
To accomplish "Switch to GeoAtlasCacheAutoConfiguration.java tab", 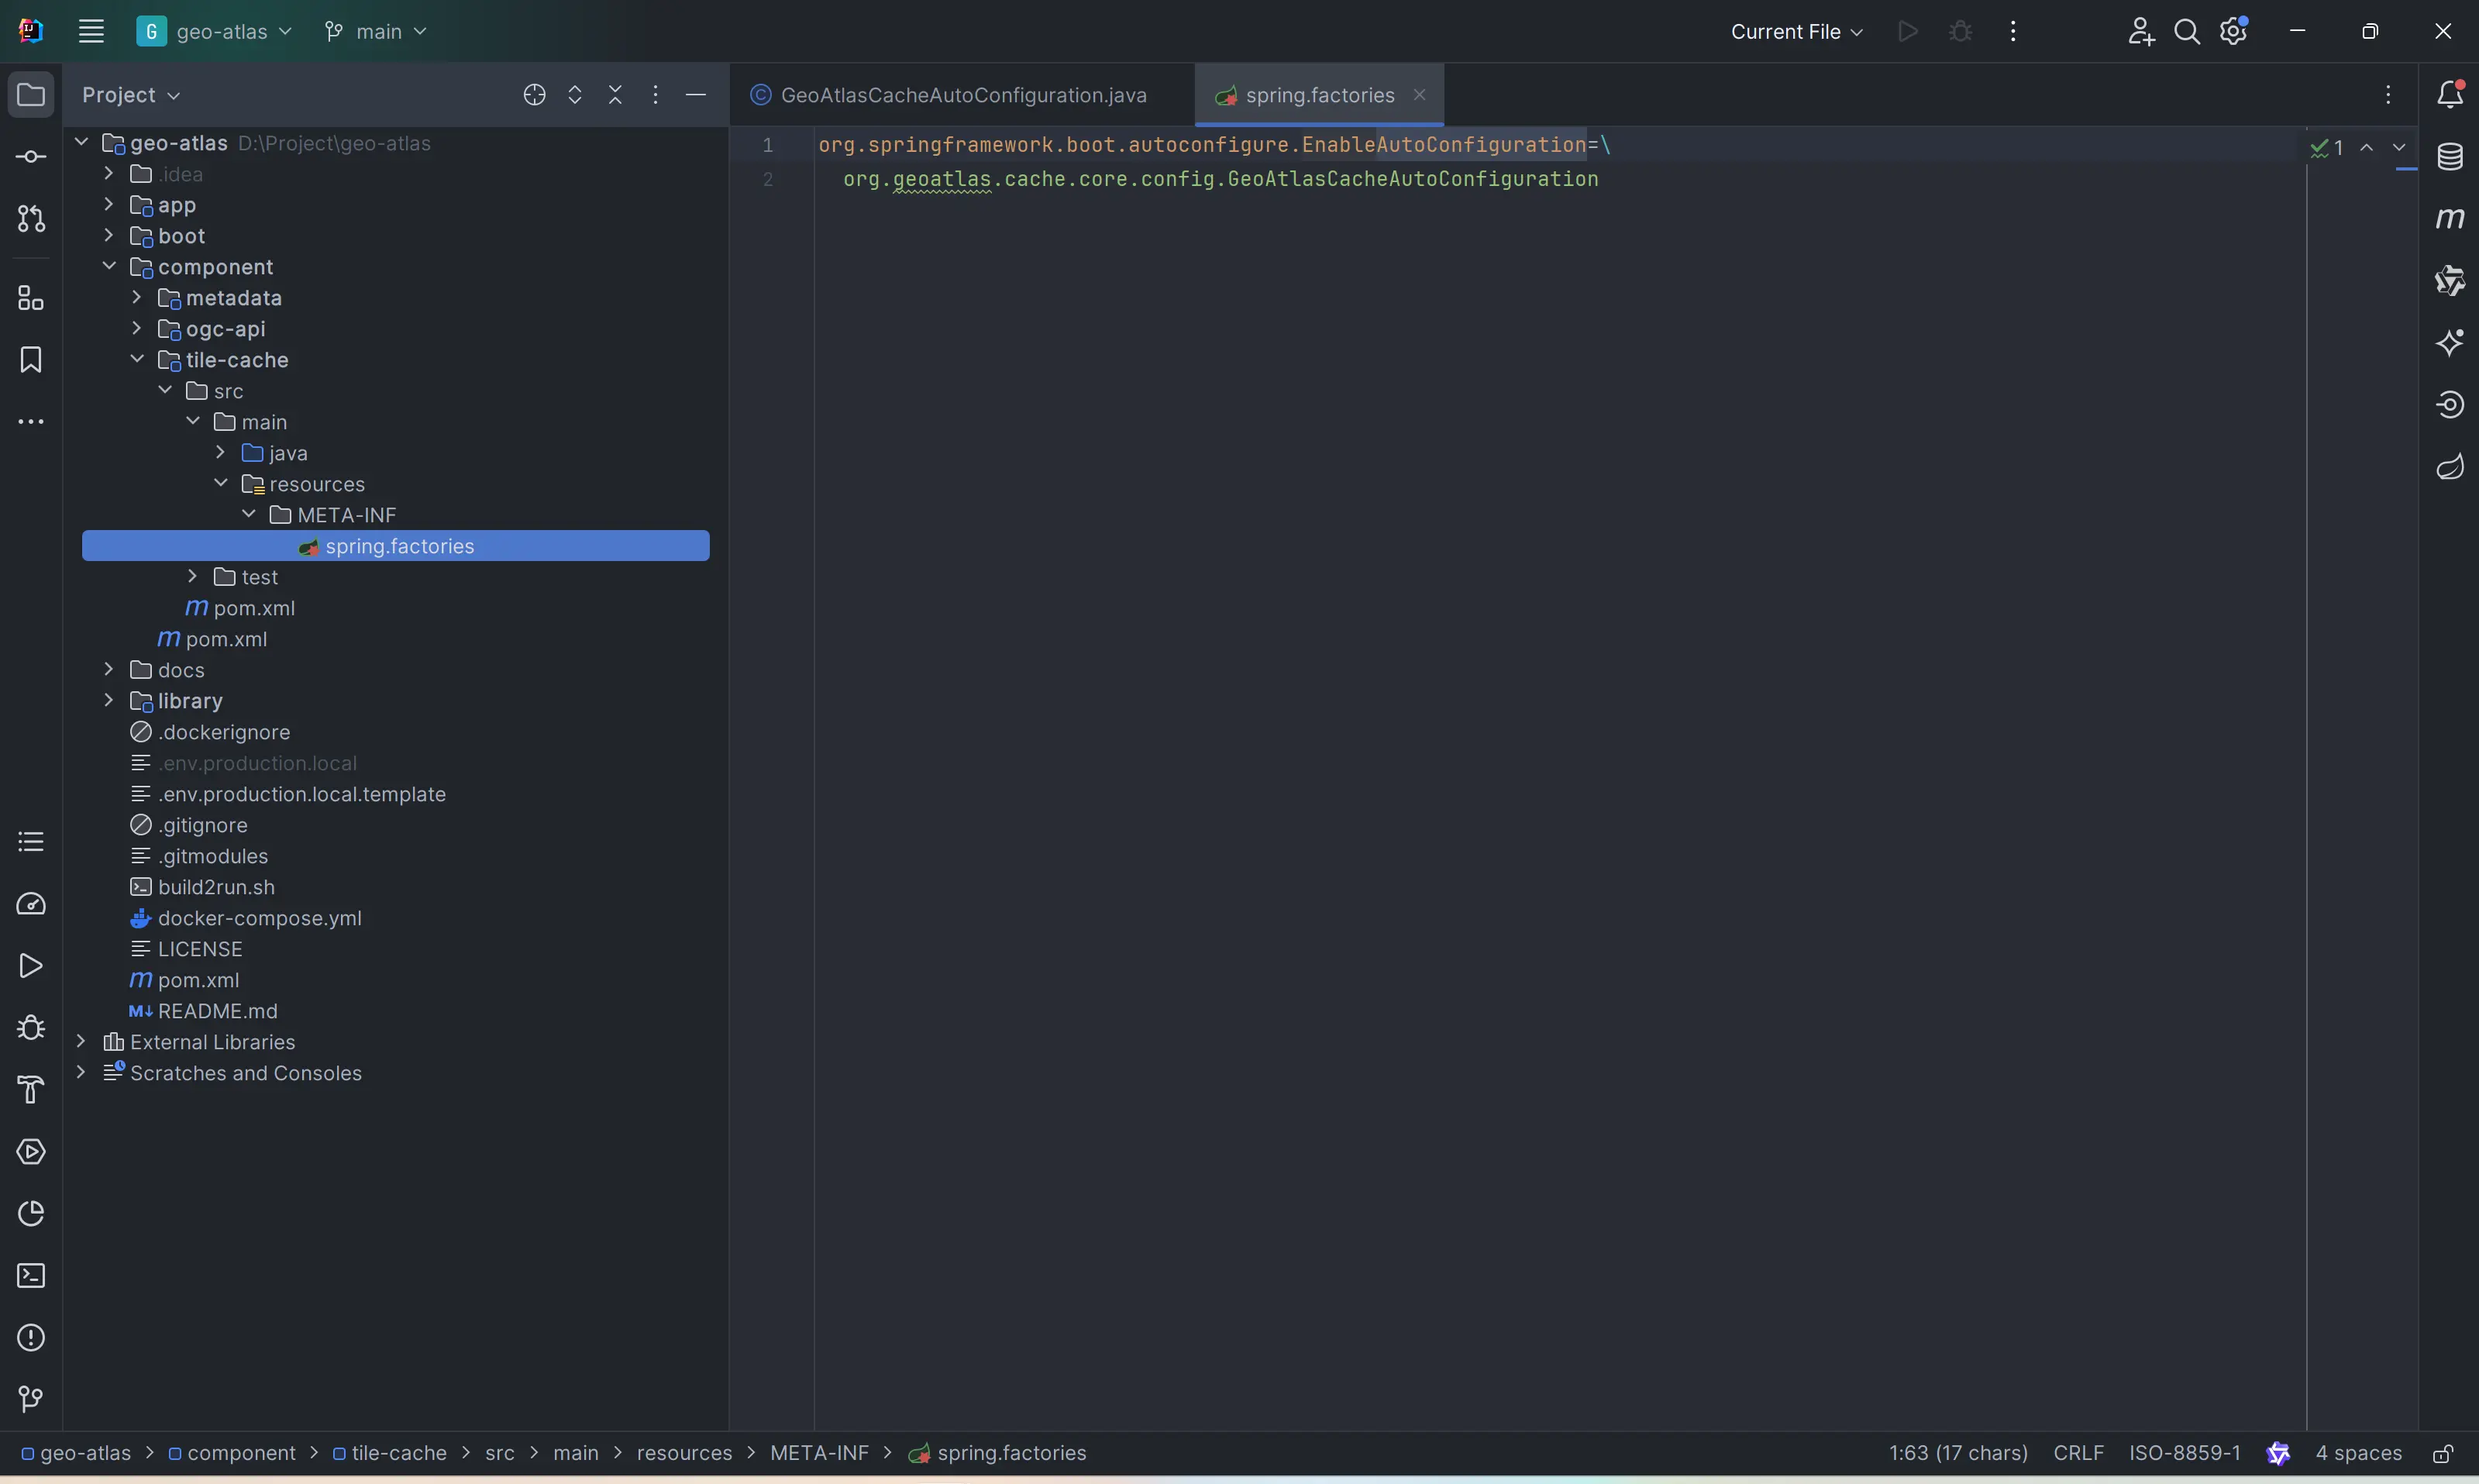I will click(x=962, y=95).
